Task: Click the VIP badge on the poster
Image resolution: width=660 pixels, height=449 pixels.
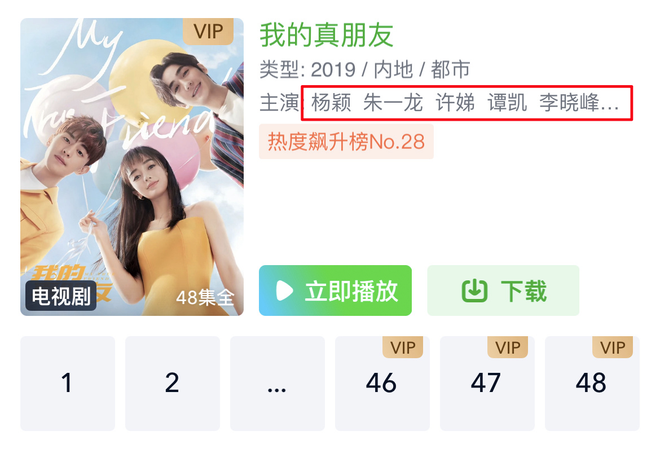Action: pyautogui.click(x=208, y=31)
